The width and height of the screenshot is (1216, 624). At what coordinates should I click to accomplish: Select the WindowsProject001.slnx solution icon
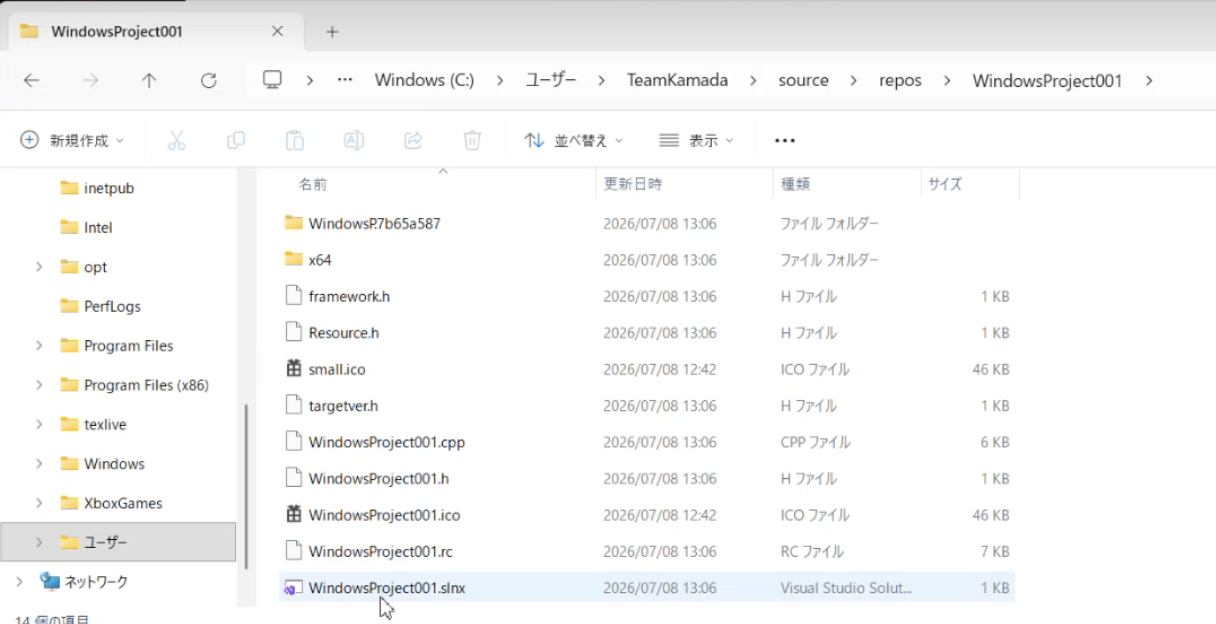coord(293,588)
